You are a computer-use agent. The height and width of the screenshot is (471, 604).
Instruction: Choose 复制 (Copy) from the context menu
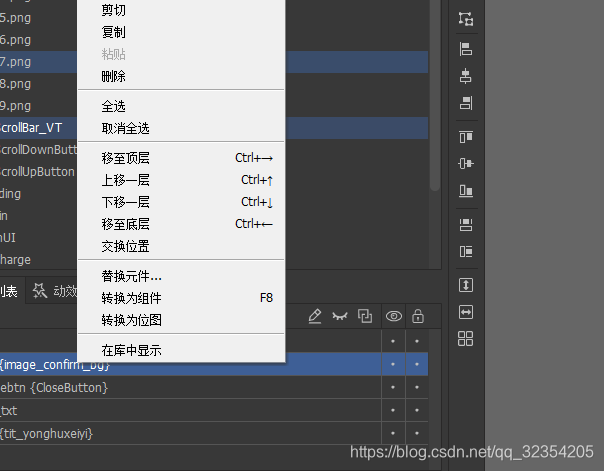[181, 32]
